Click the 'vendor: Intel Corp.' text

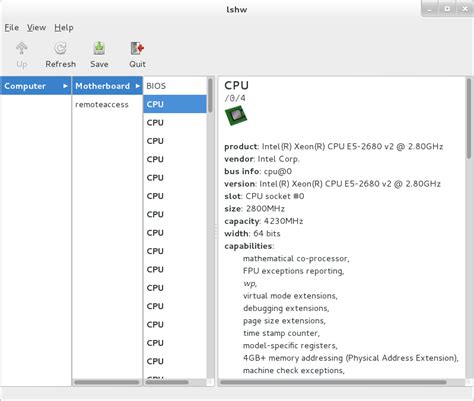262,159
